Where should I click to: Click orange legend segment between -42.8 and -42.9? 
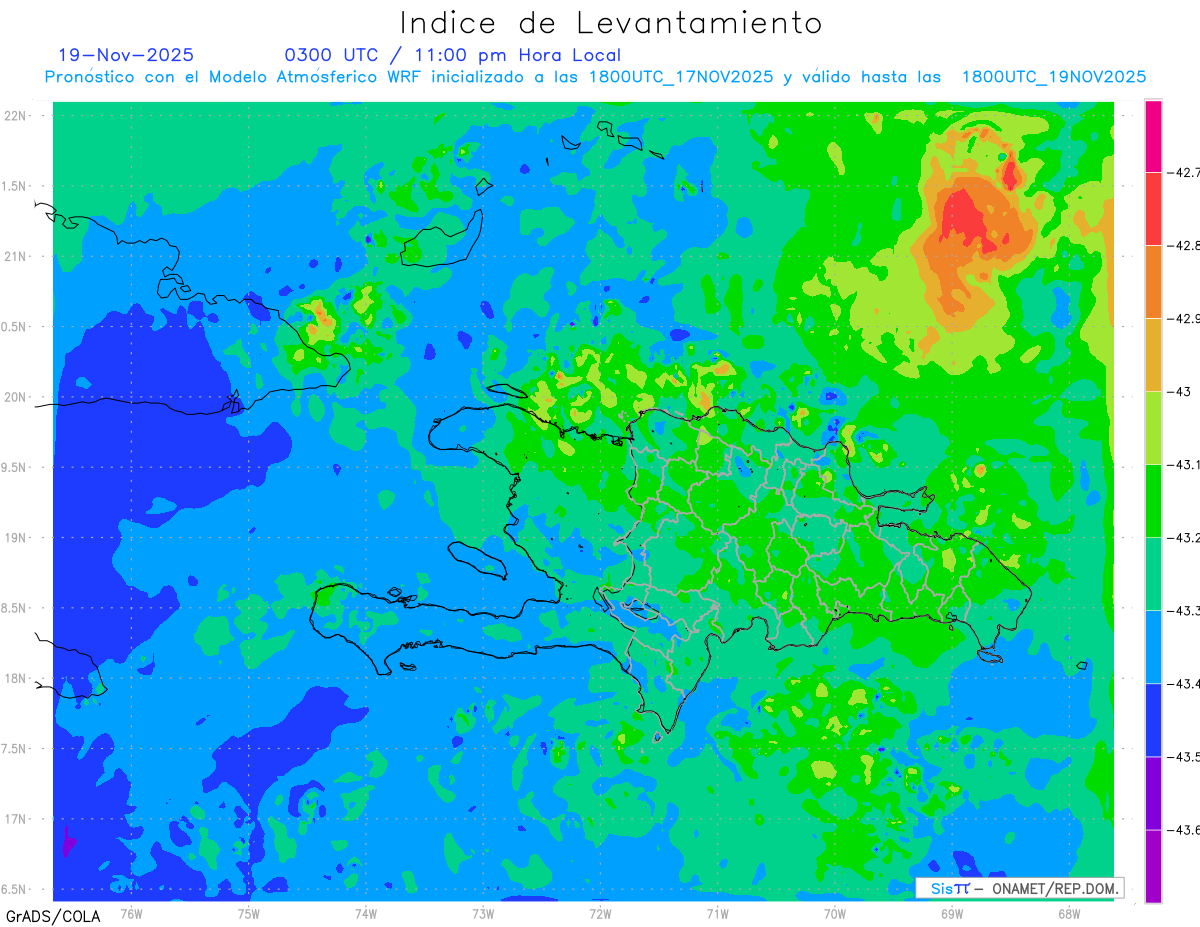[x=1153, y=281]
